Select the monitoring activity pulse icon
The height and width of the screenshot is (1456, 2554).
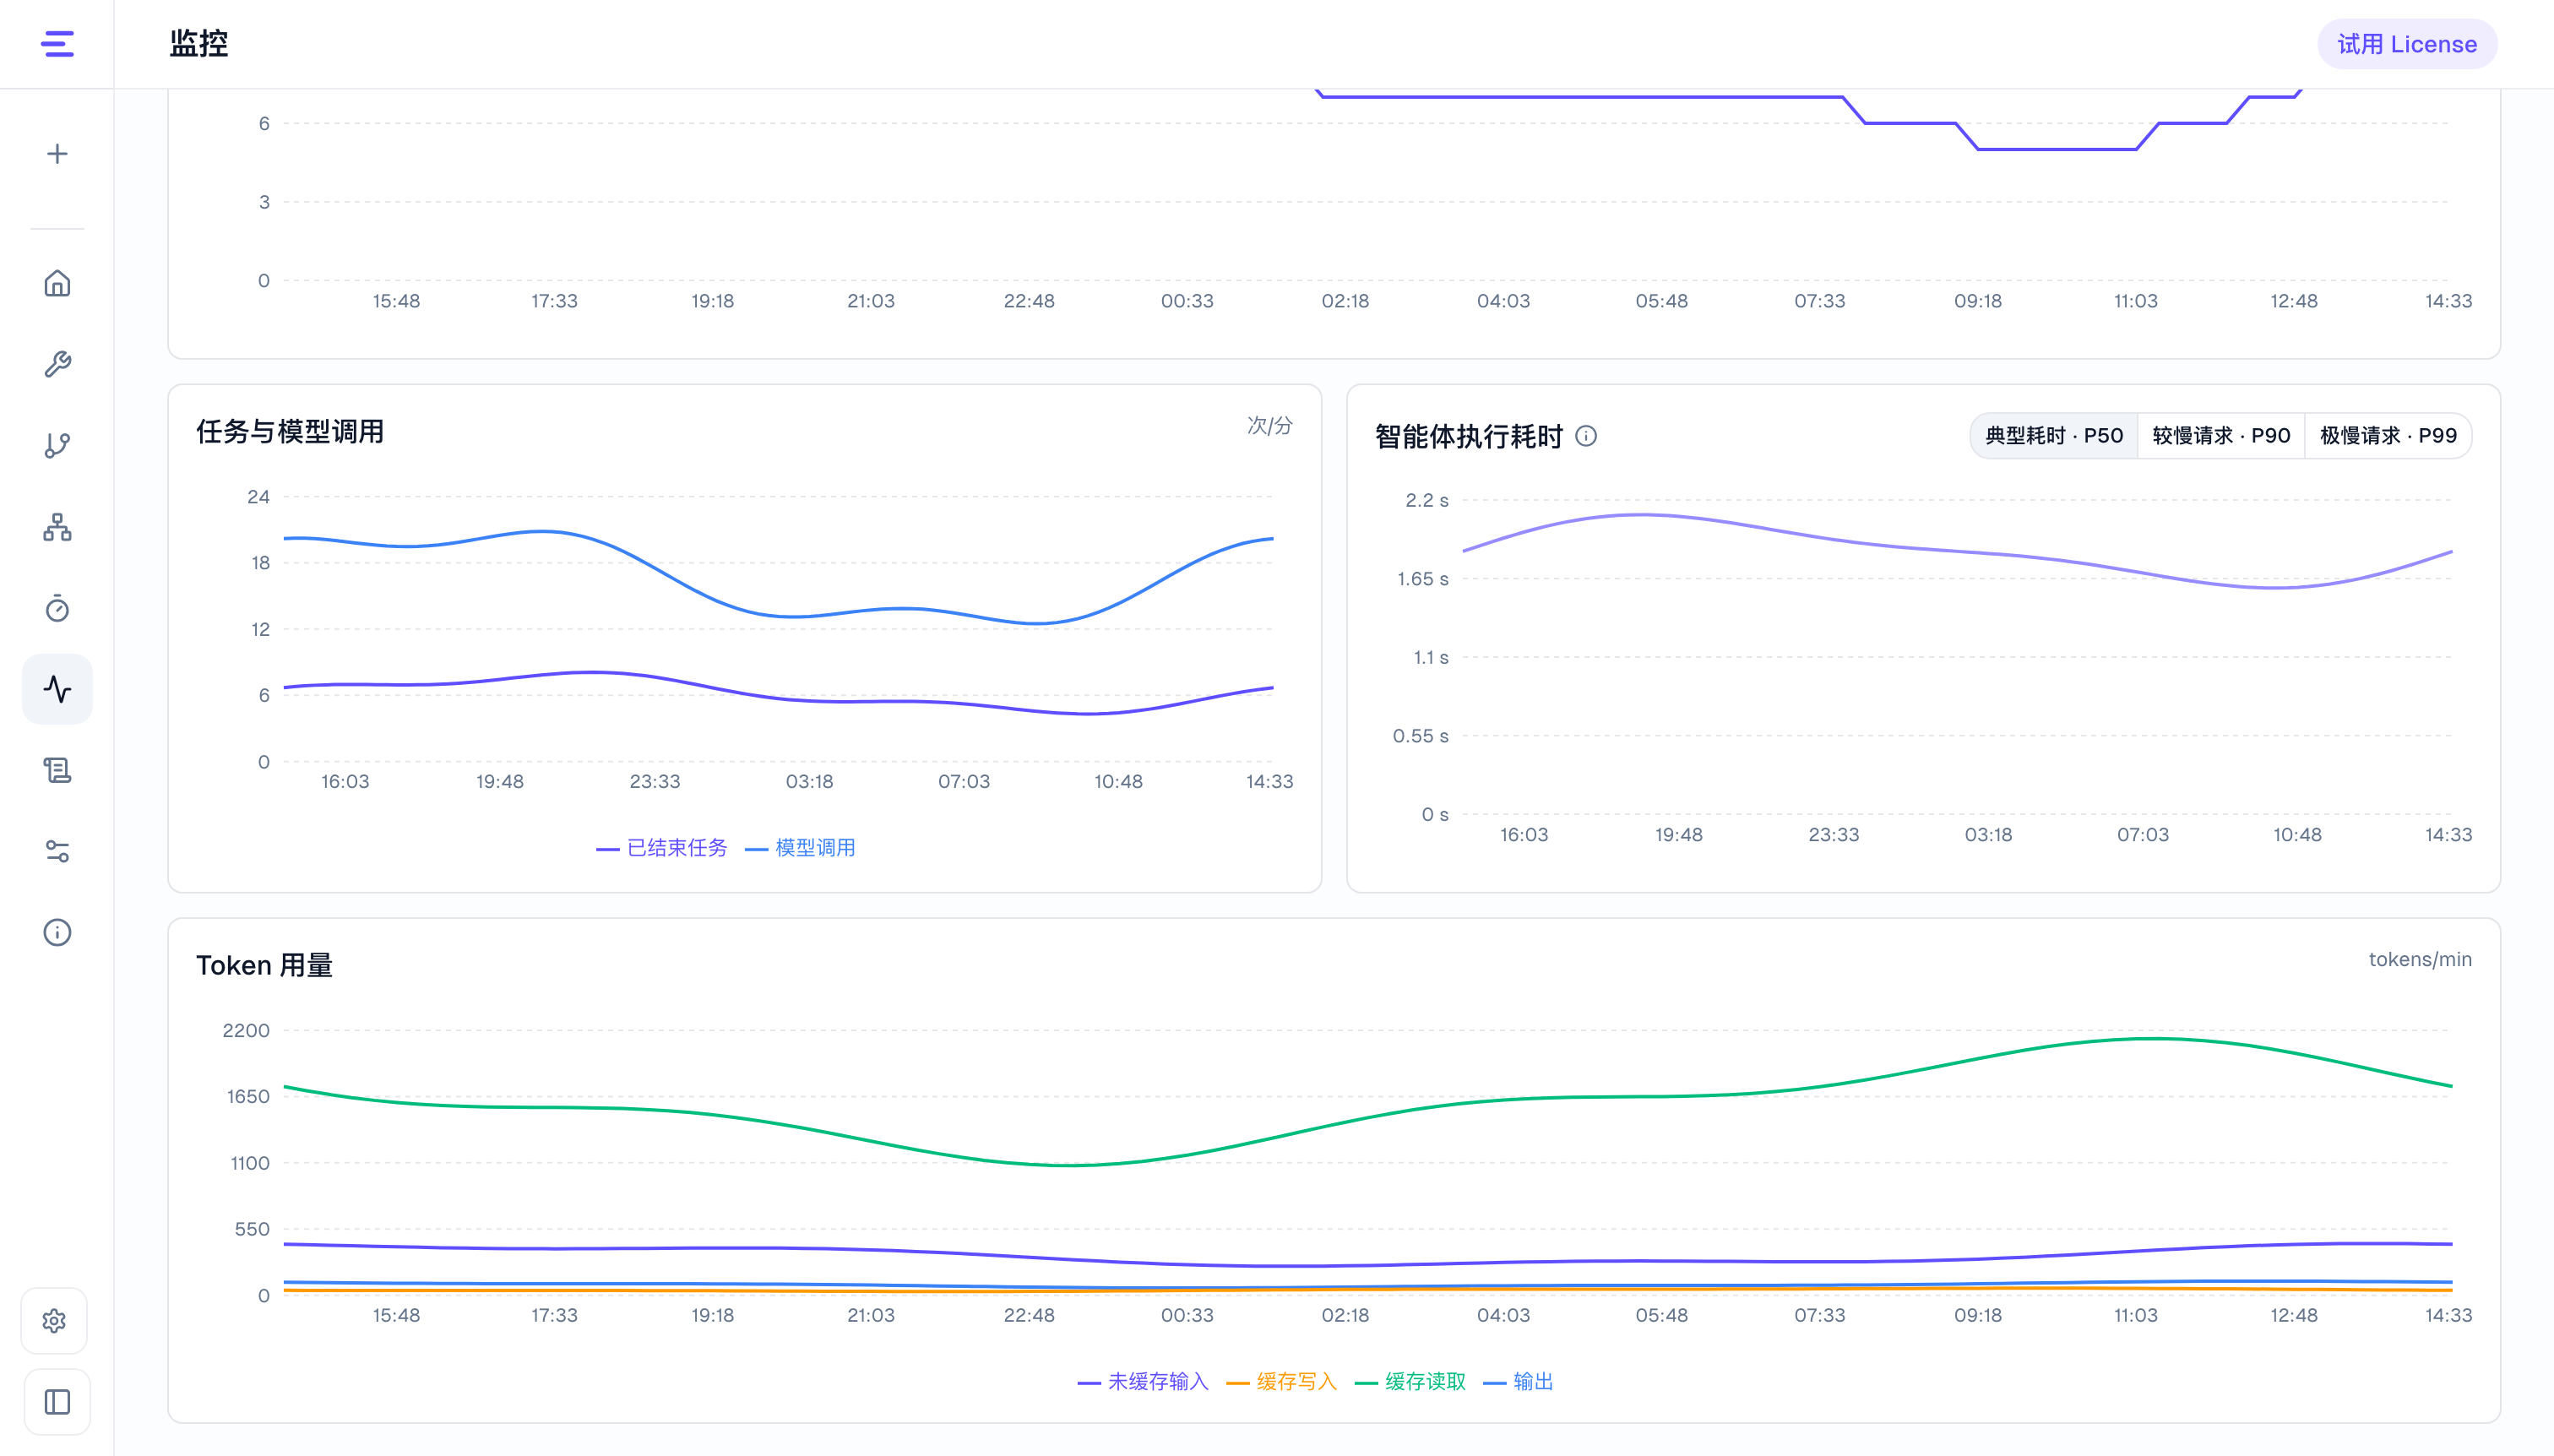[x=57, y=689]
